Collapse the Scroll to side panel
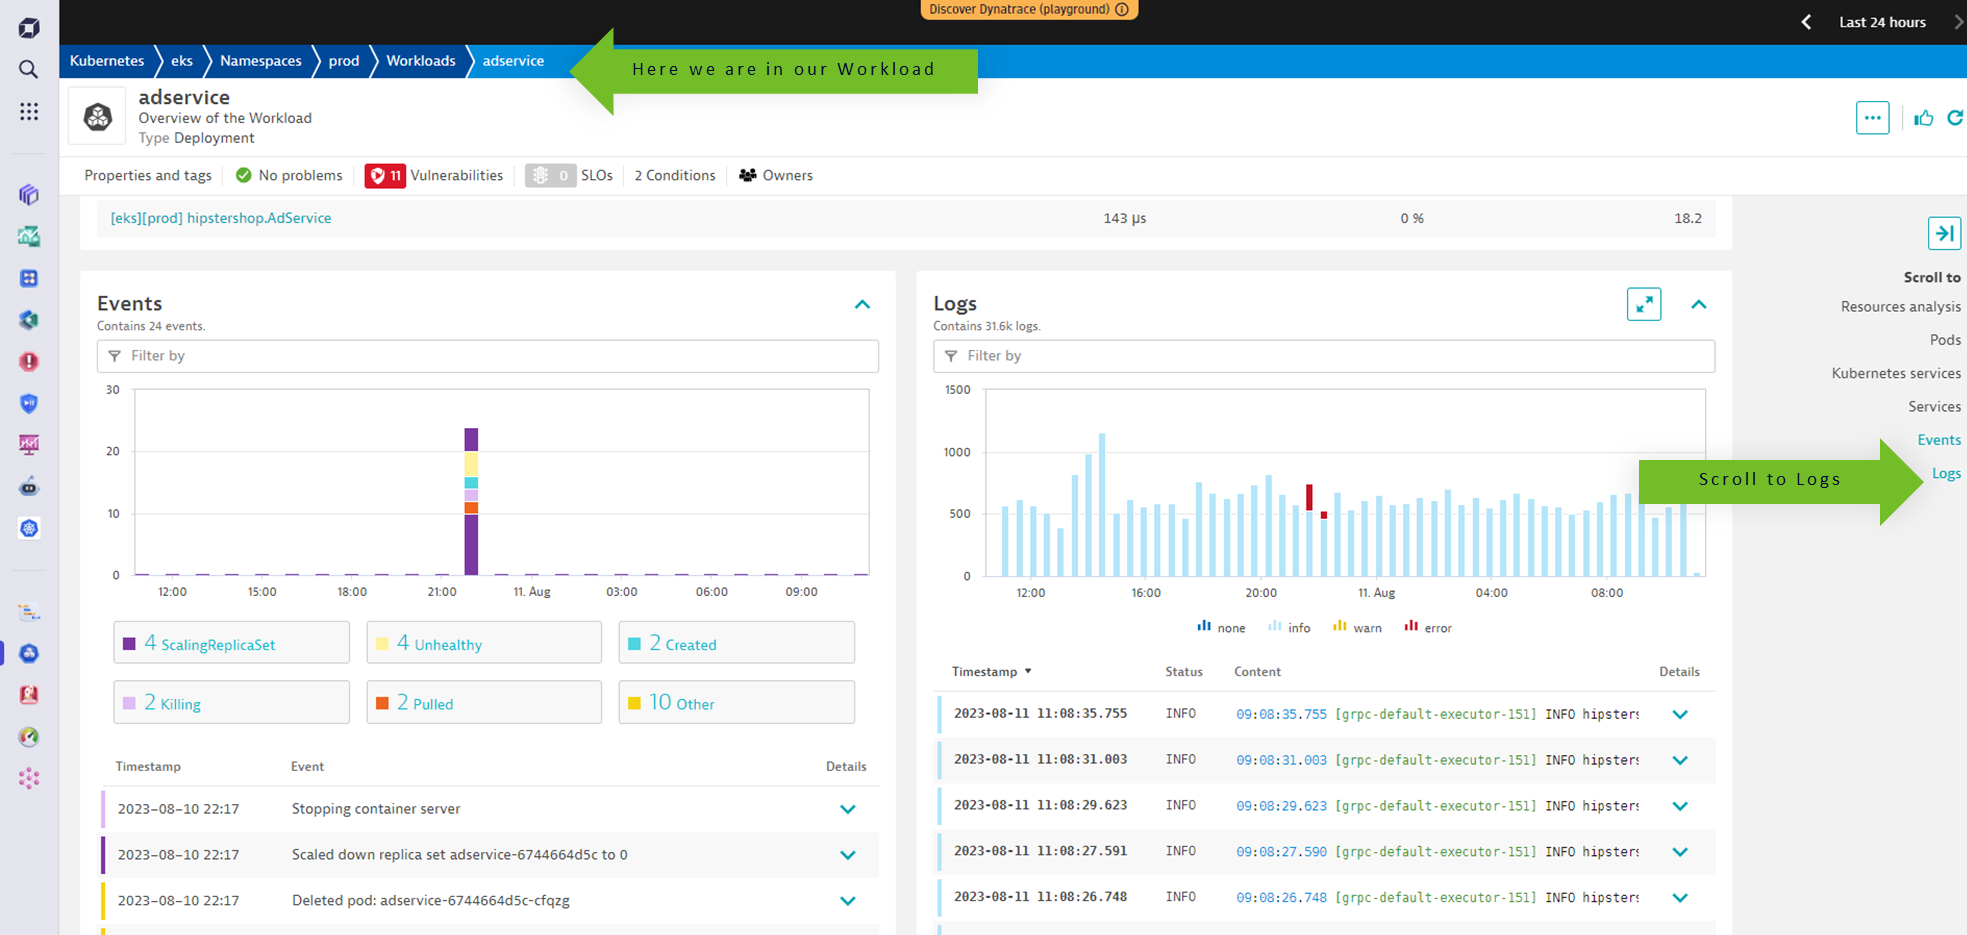 (1944, 233)
